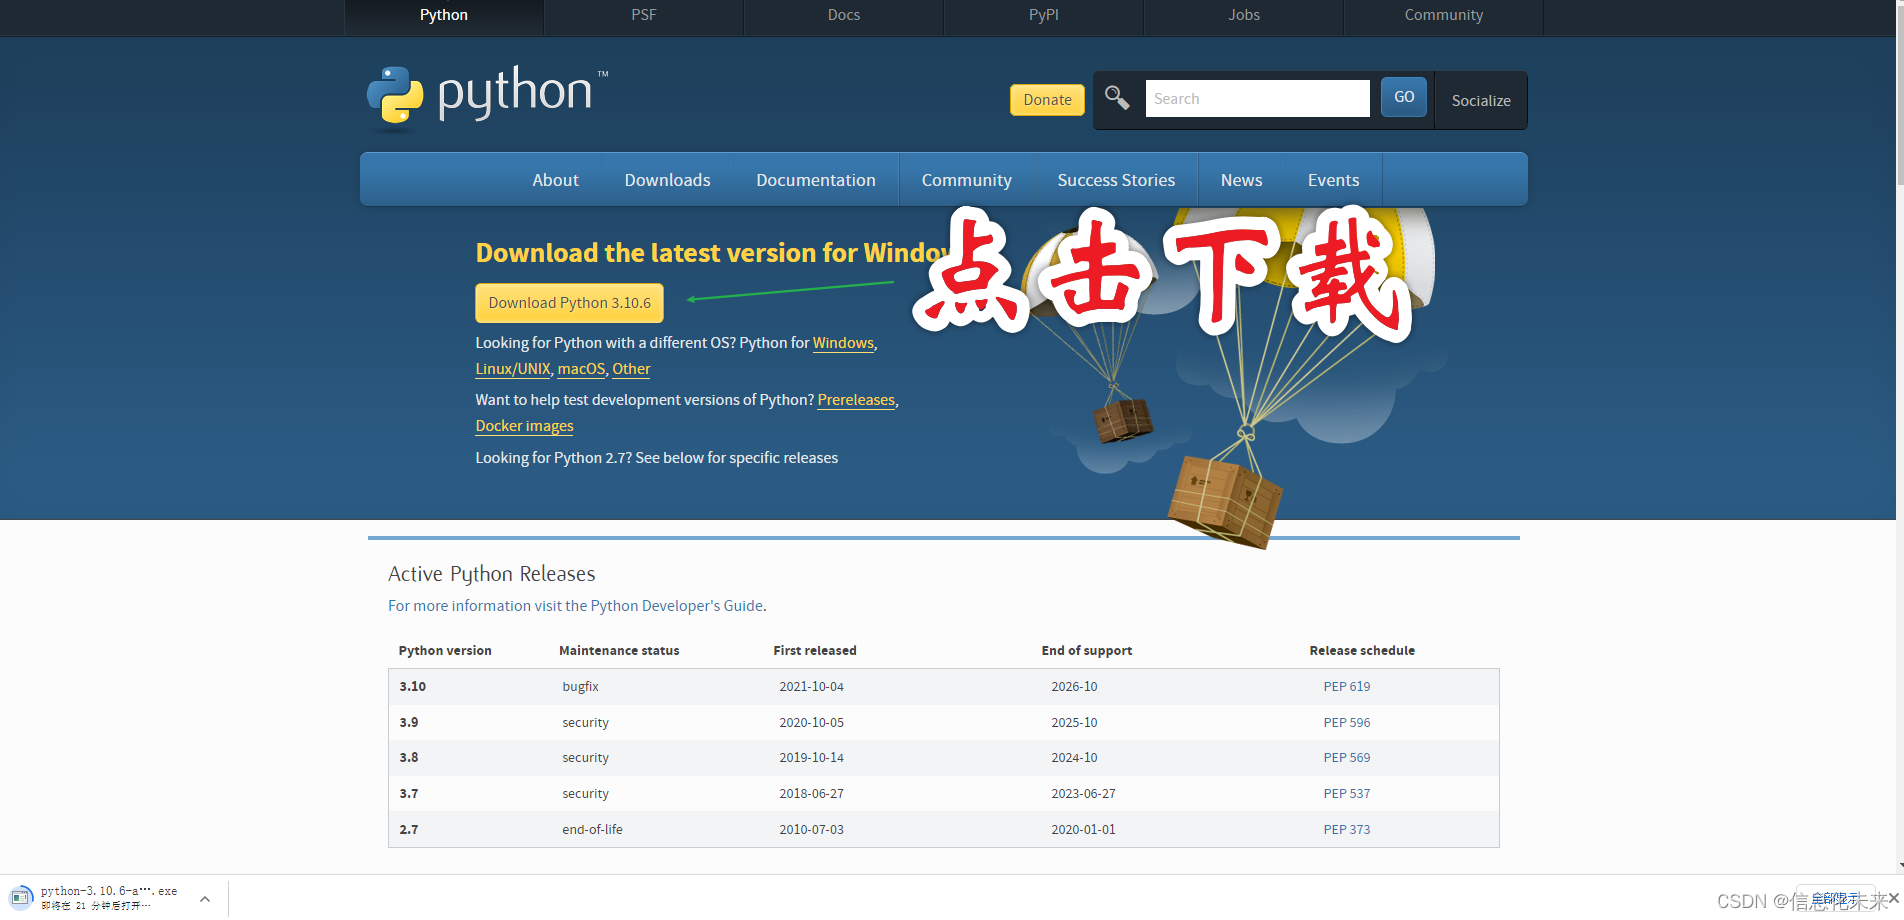Switch to the Jobs top site tab
Viewport: 1904px width, 920px height.
pos(1244,15)
